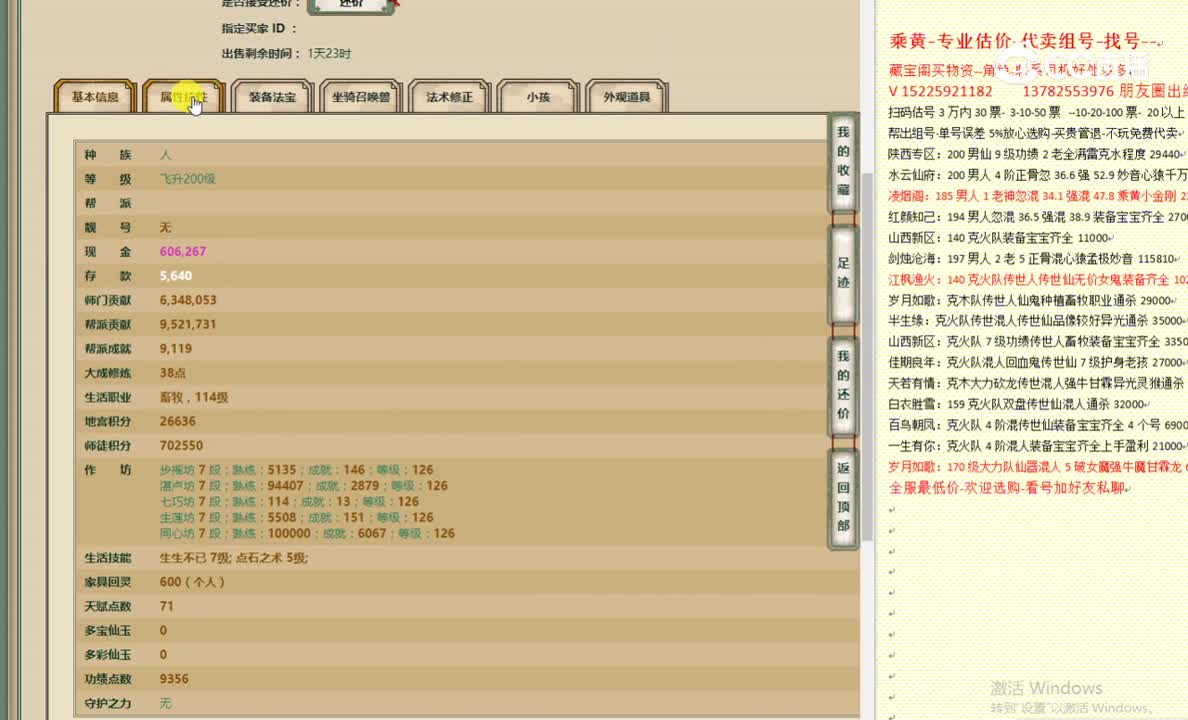The height and width of the screenshot is (720, 1188).
Task: Click the red 全服最低价 line in the document
Action: [1009, 487]
